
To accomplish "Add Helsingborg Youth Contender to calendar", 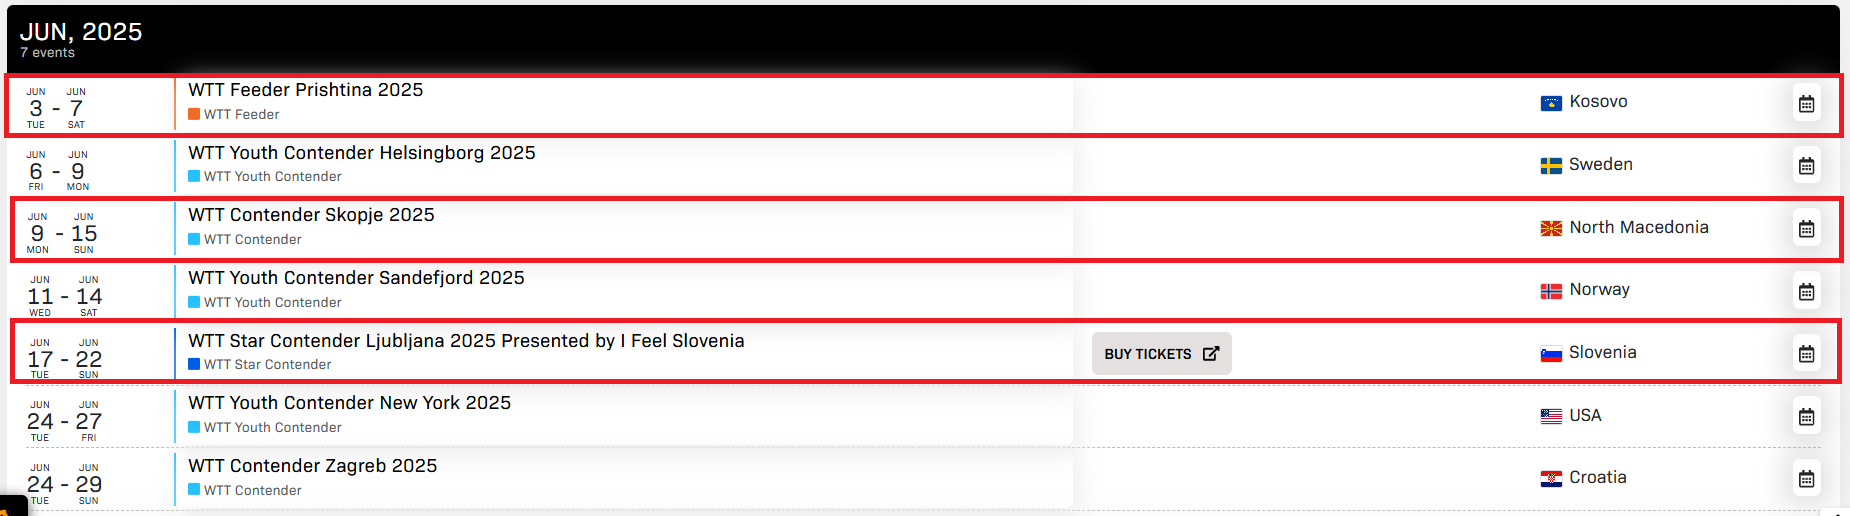I will point(1806,166).
